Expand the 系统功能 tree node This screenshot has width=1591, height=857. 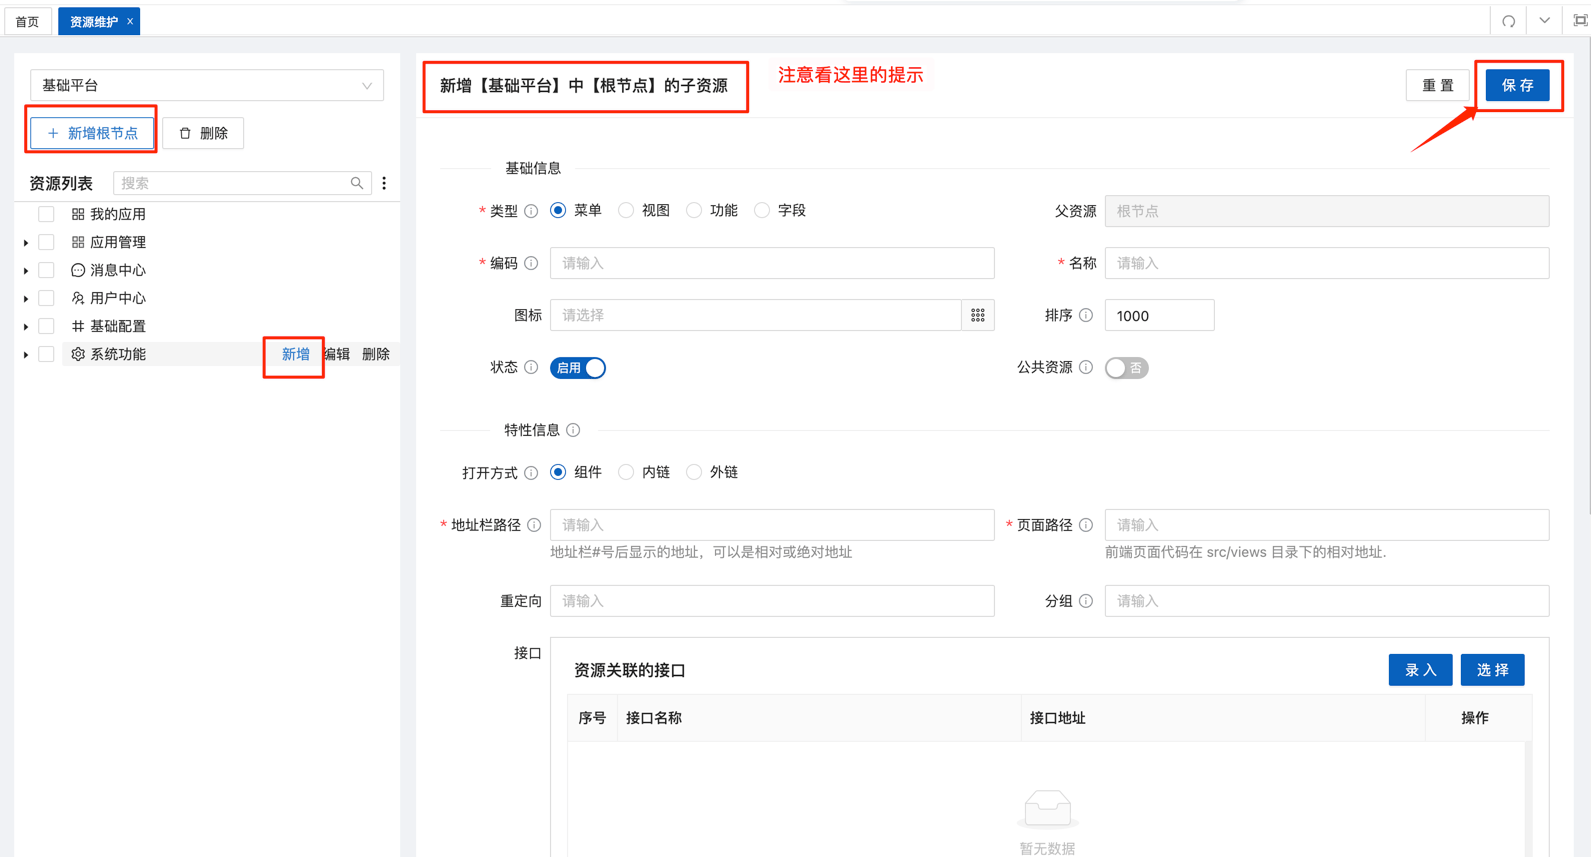[26, 354]
